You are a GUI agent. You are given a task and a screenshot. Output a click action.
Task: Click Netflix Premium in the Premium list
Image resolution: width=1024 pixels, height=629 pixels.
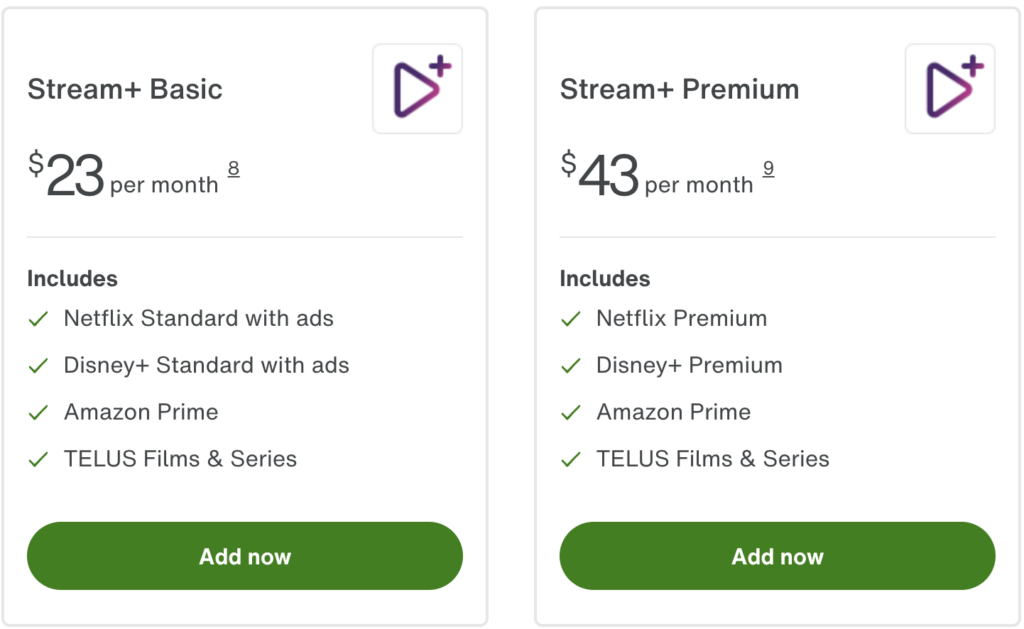[x=681, y=318]
